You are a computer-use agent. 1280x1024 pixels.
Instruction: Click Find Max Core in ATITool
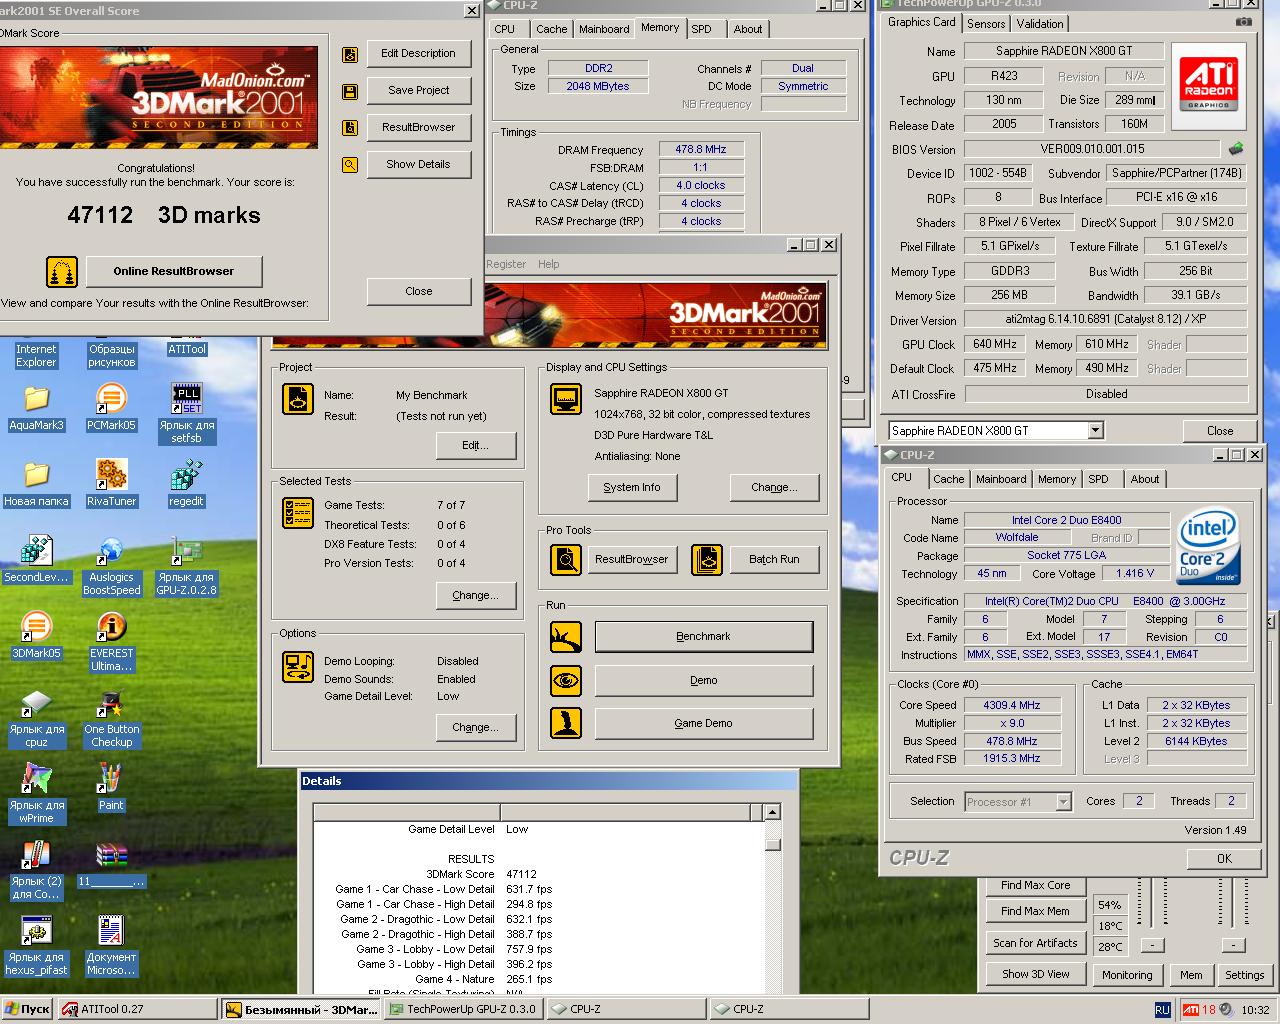1036,885
